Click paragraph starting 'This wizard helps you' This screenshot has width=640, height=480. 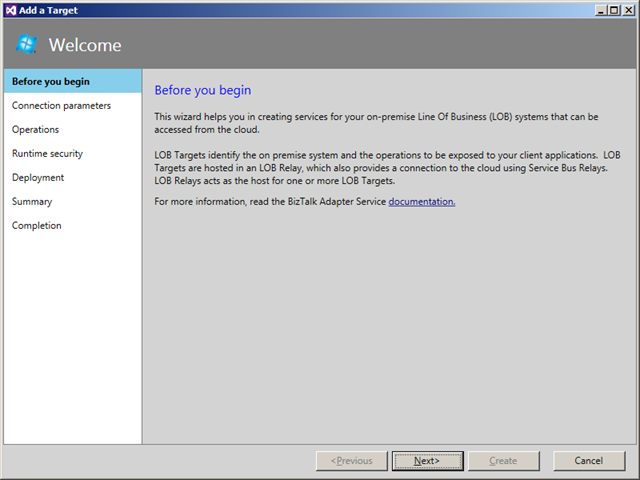(376, 123)
